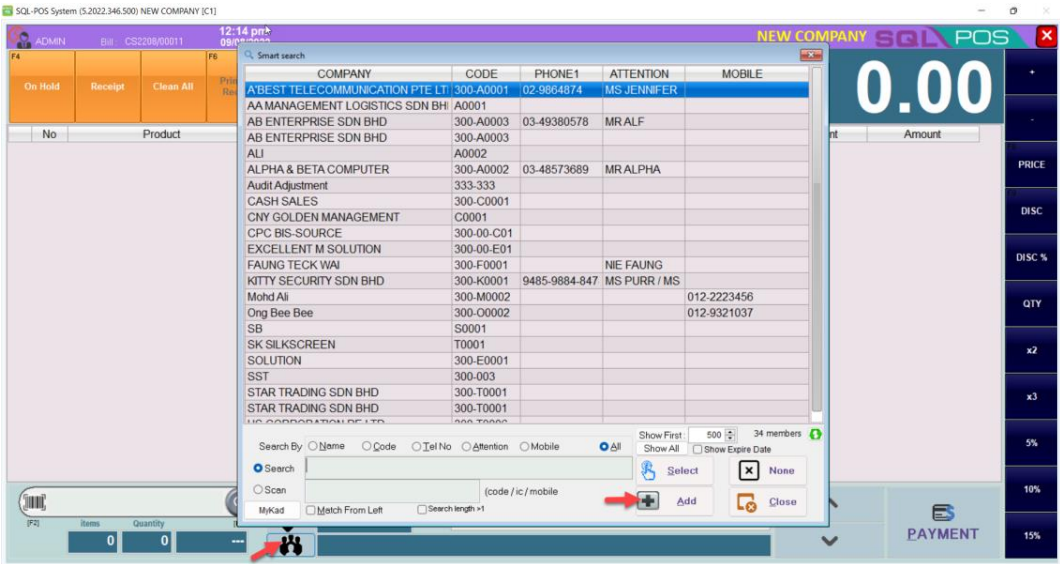Screen dimensions: 1060x564
Task: Adjust the Show First spinner arrows
Action: click(730, 435)
